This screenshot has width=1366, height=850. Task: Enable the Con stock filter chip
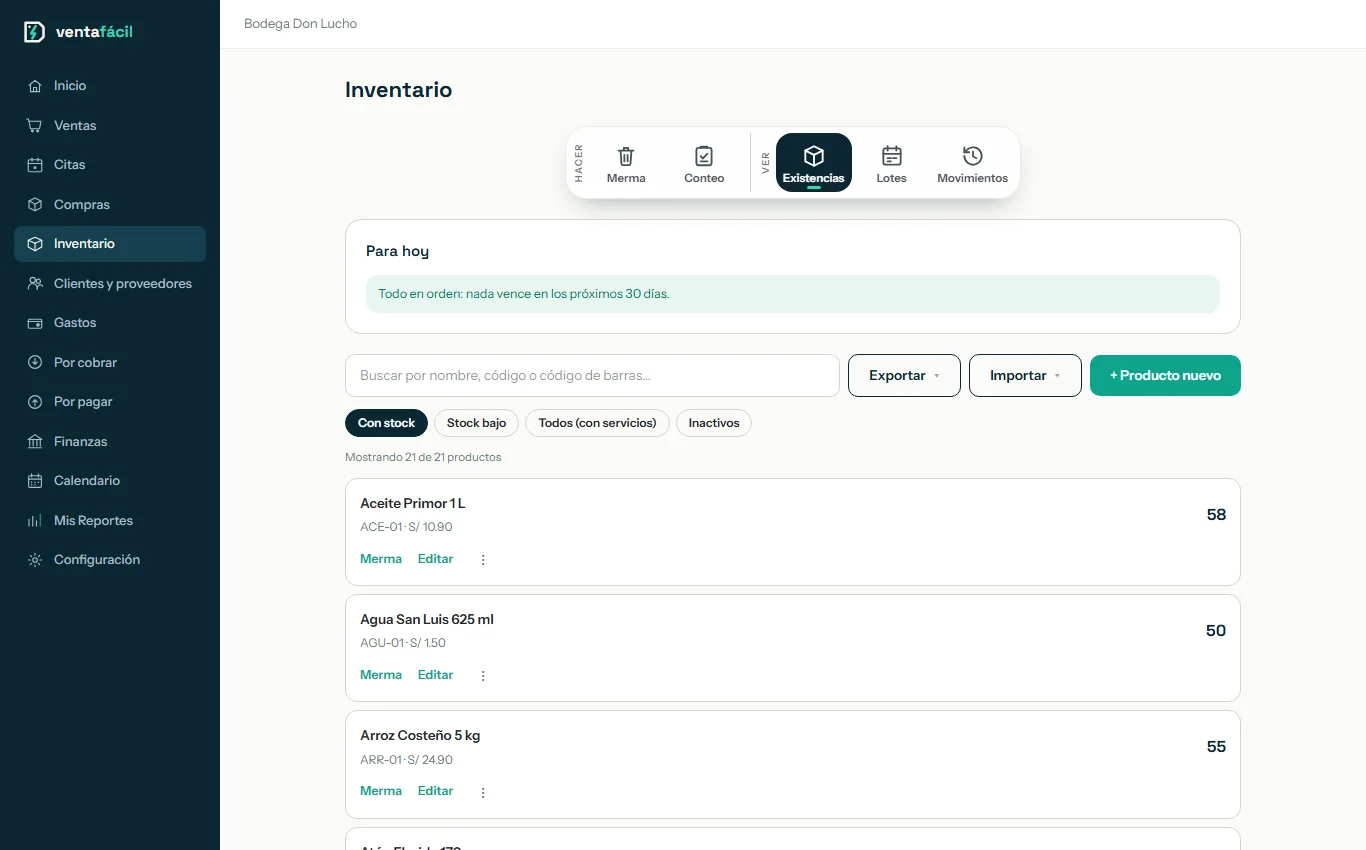pyautogui.click(x=386, y=423)
